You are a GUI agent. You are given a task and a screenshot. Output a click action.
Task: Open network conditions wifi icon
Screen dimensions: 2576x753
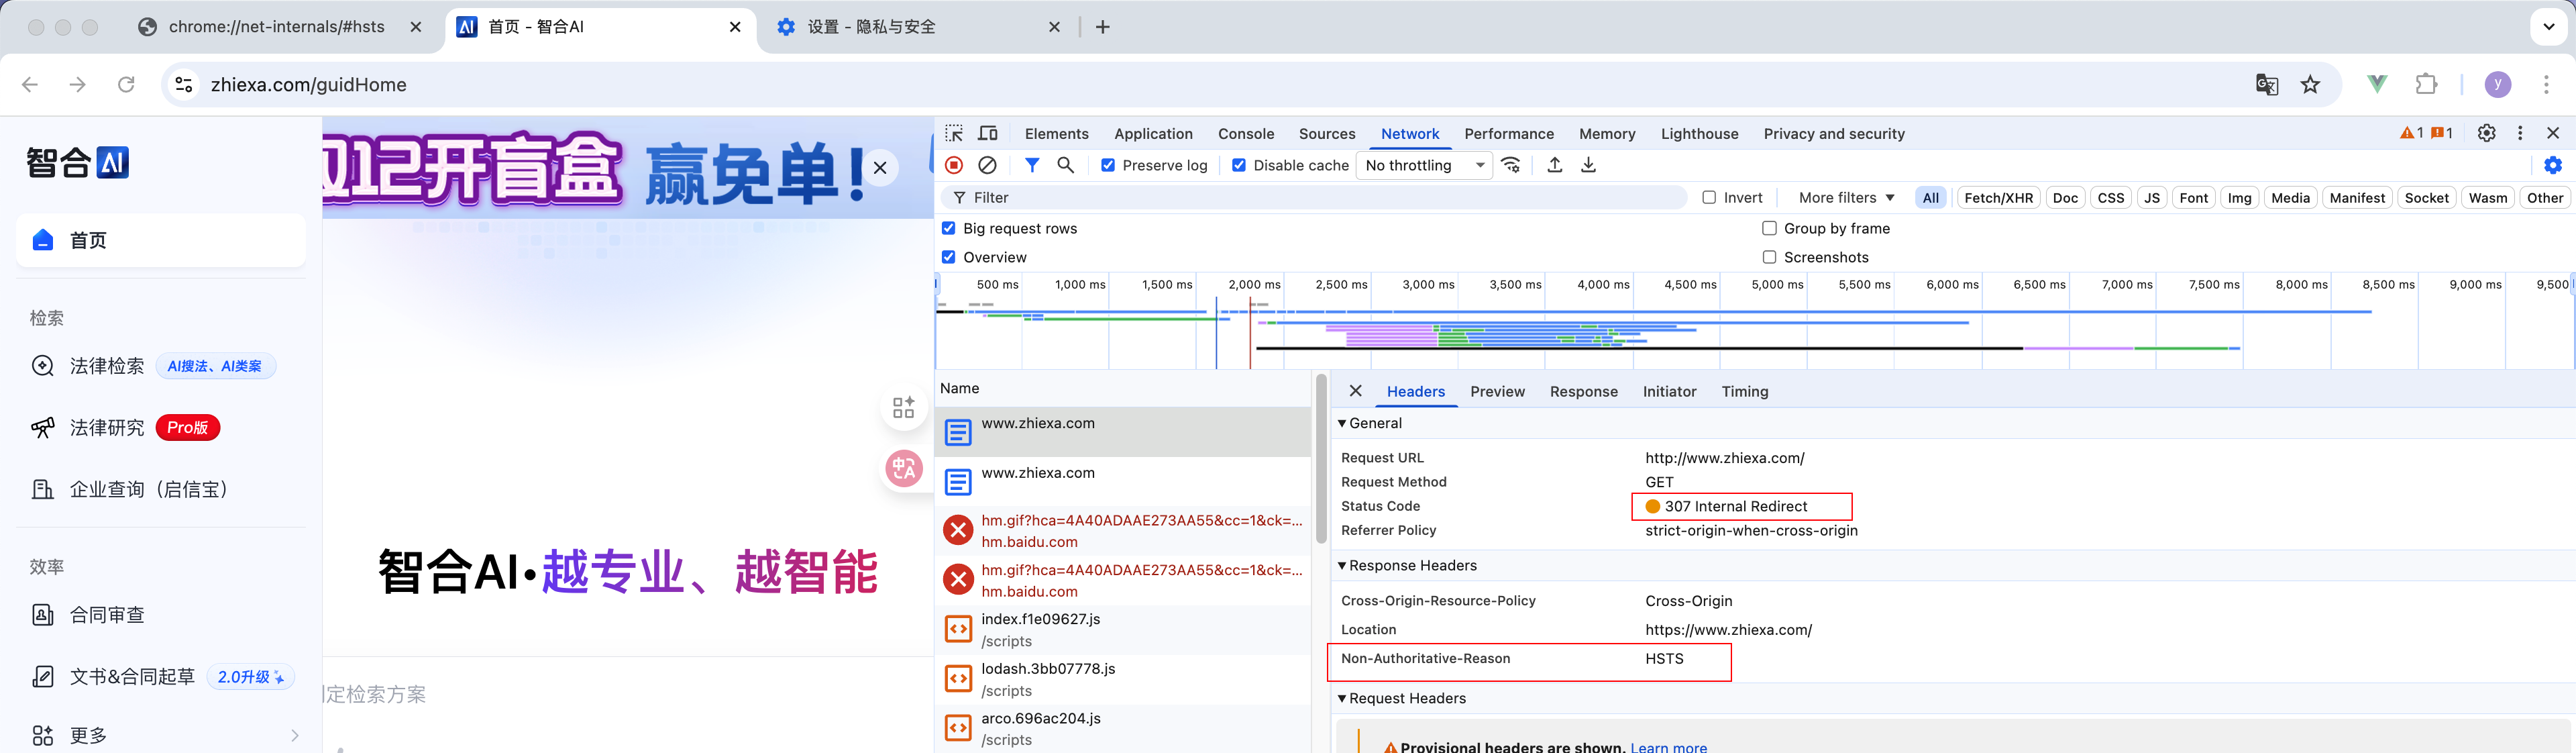pos(1511,165)
